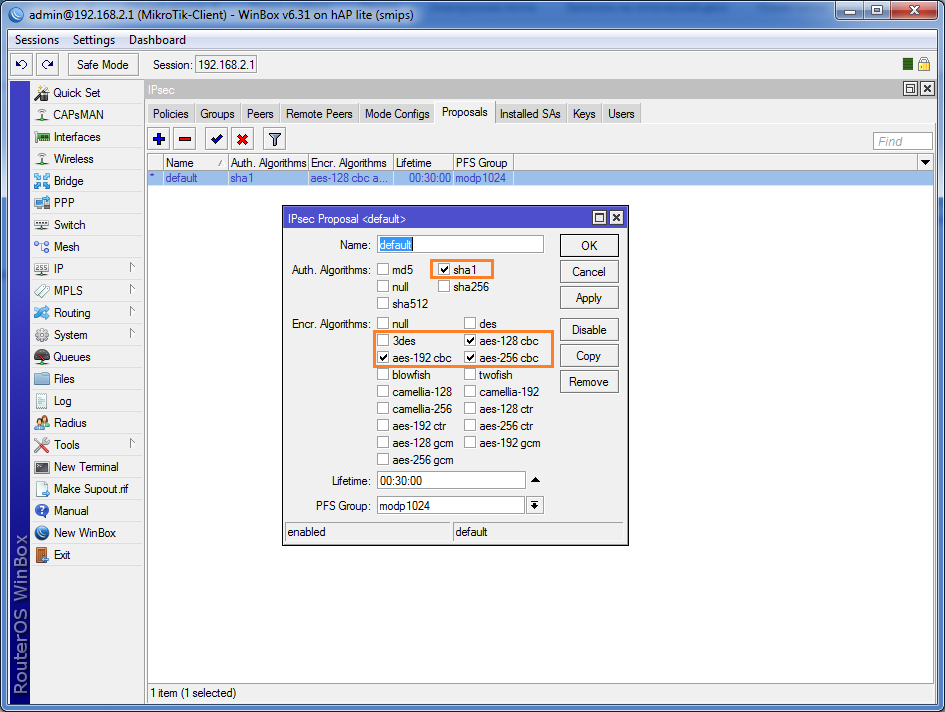The image size is (945, 712).
Task: Open the PFS Group dropdown
Action: click(535, 505)
